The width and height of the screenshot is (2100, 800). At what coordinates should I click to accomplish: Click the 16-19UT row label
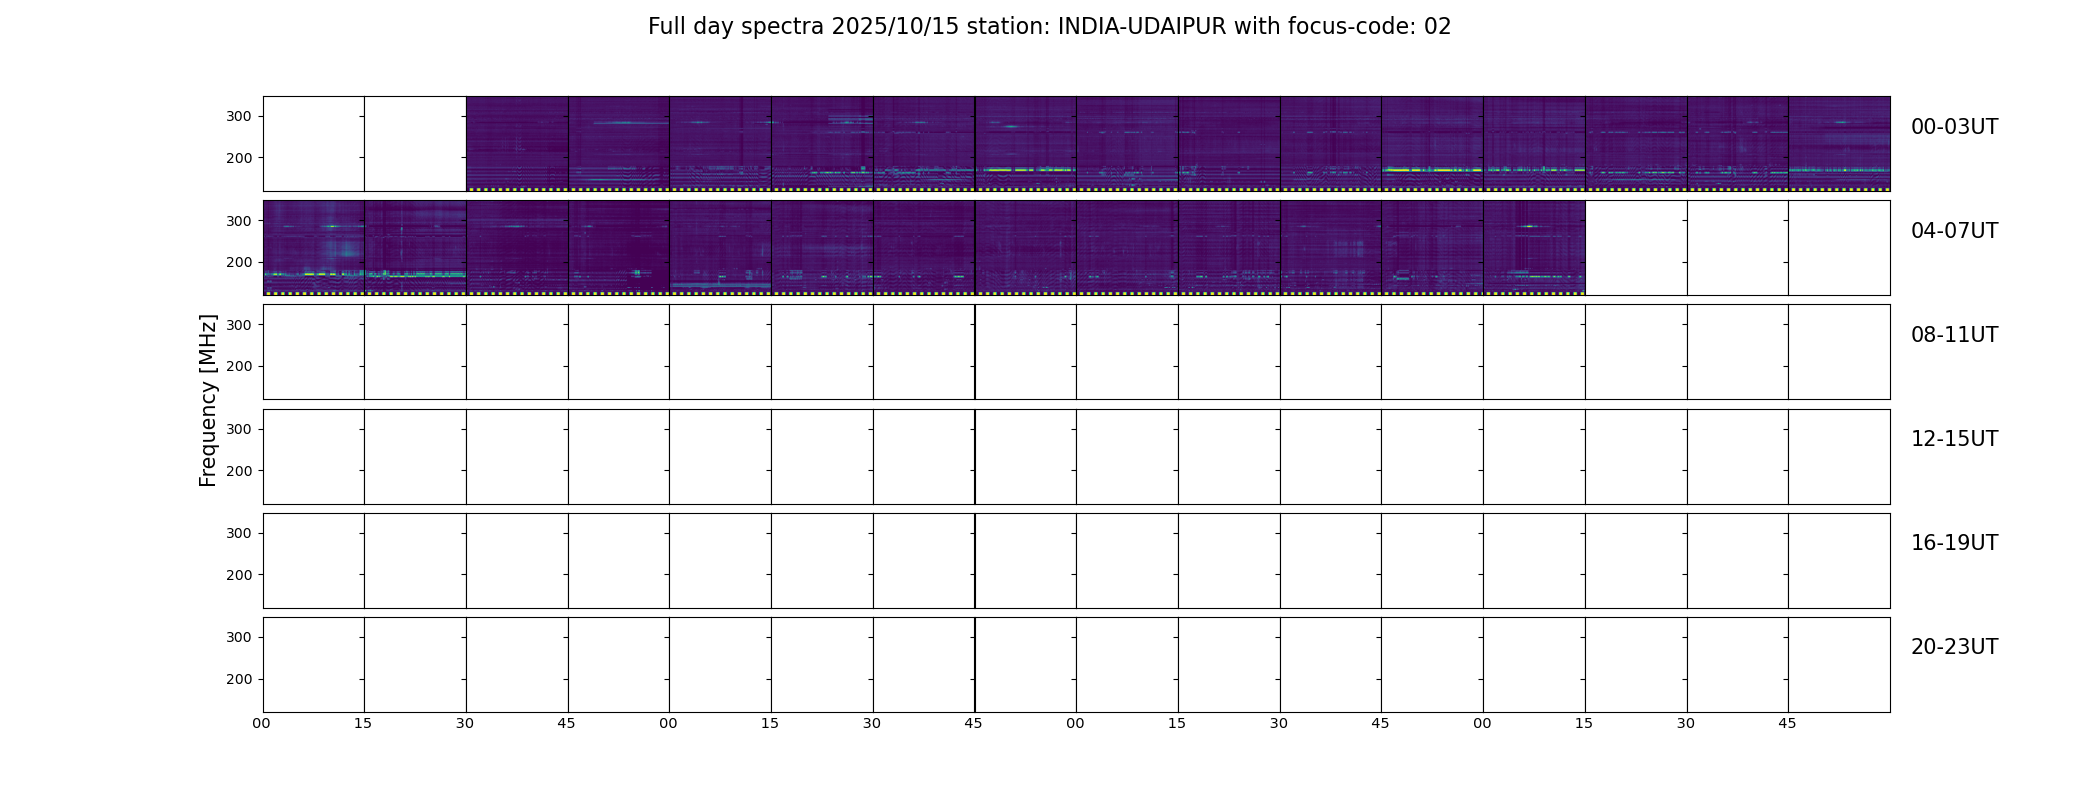click(1954, 543)
